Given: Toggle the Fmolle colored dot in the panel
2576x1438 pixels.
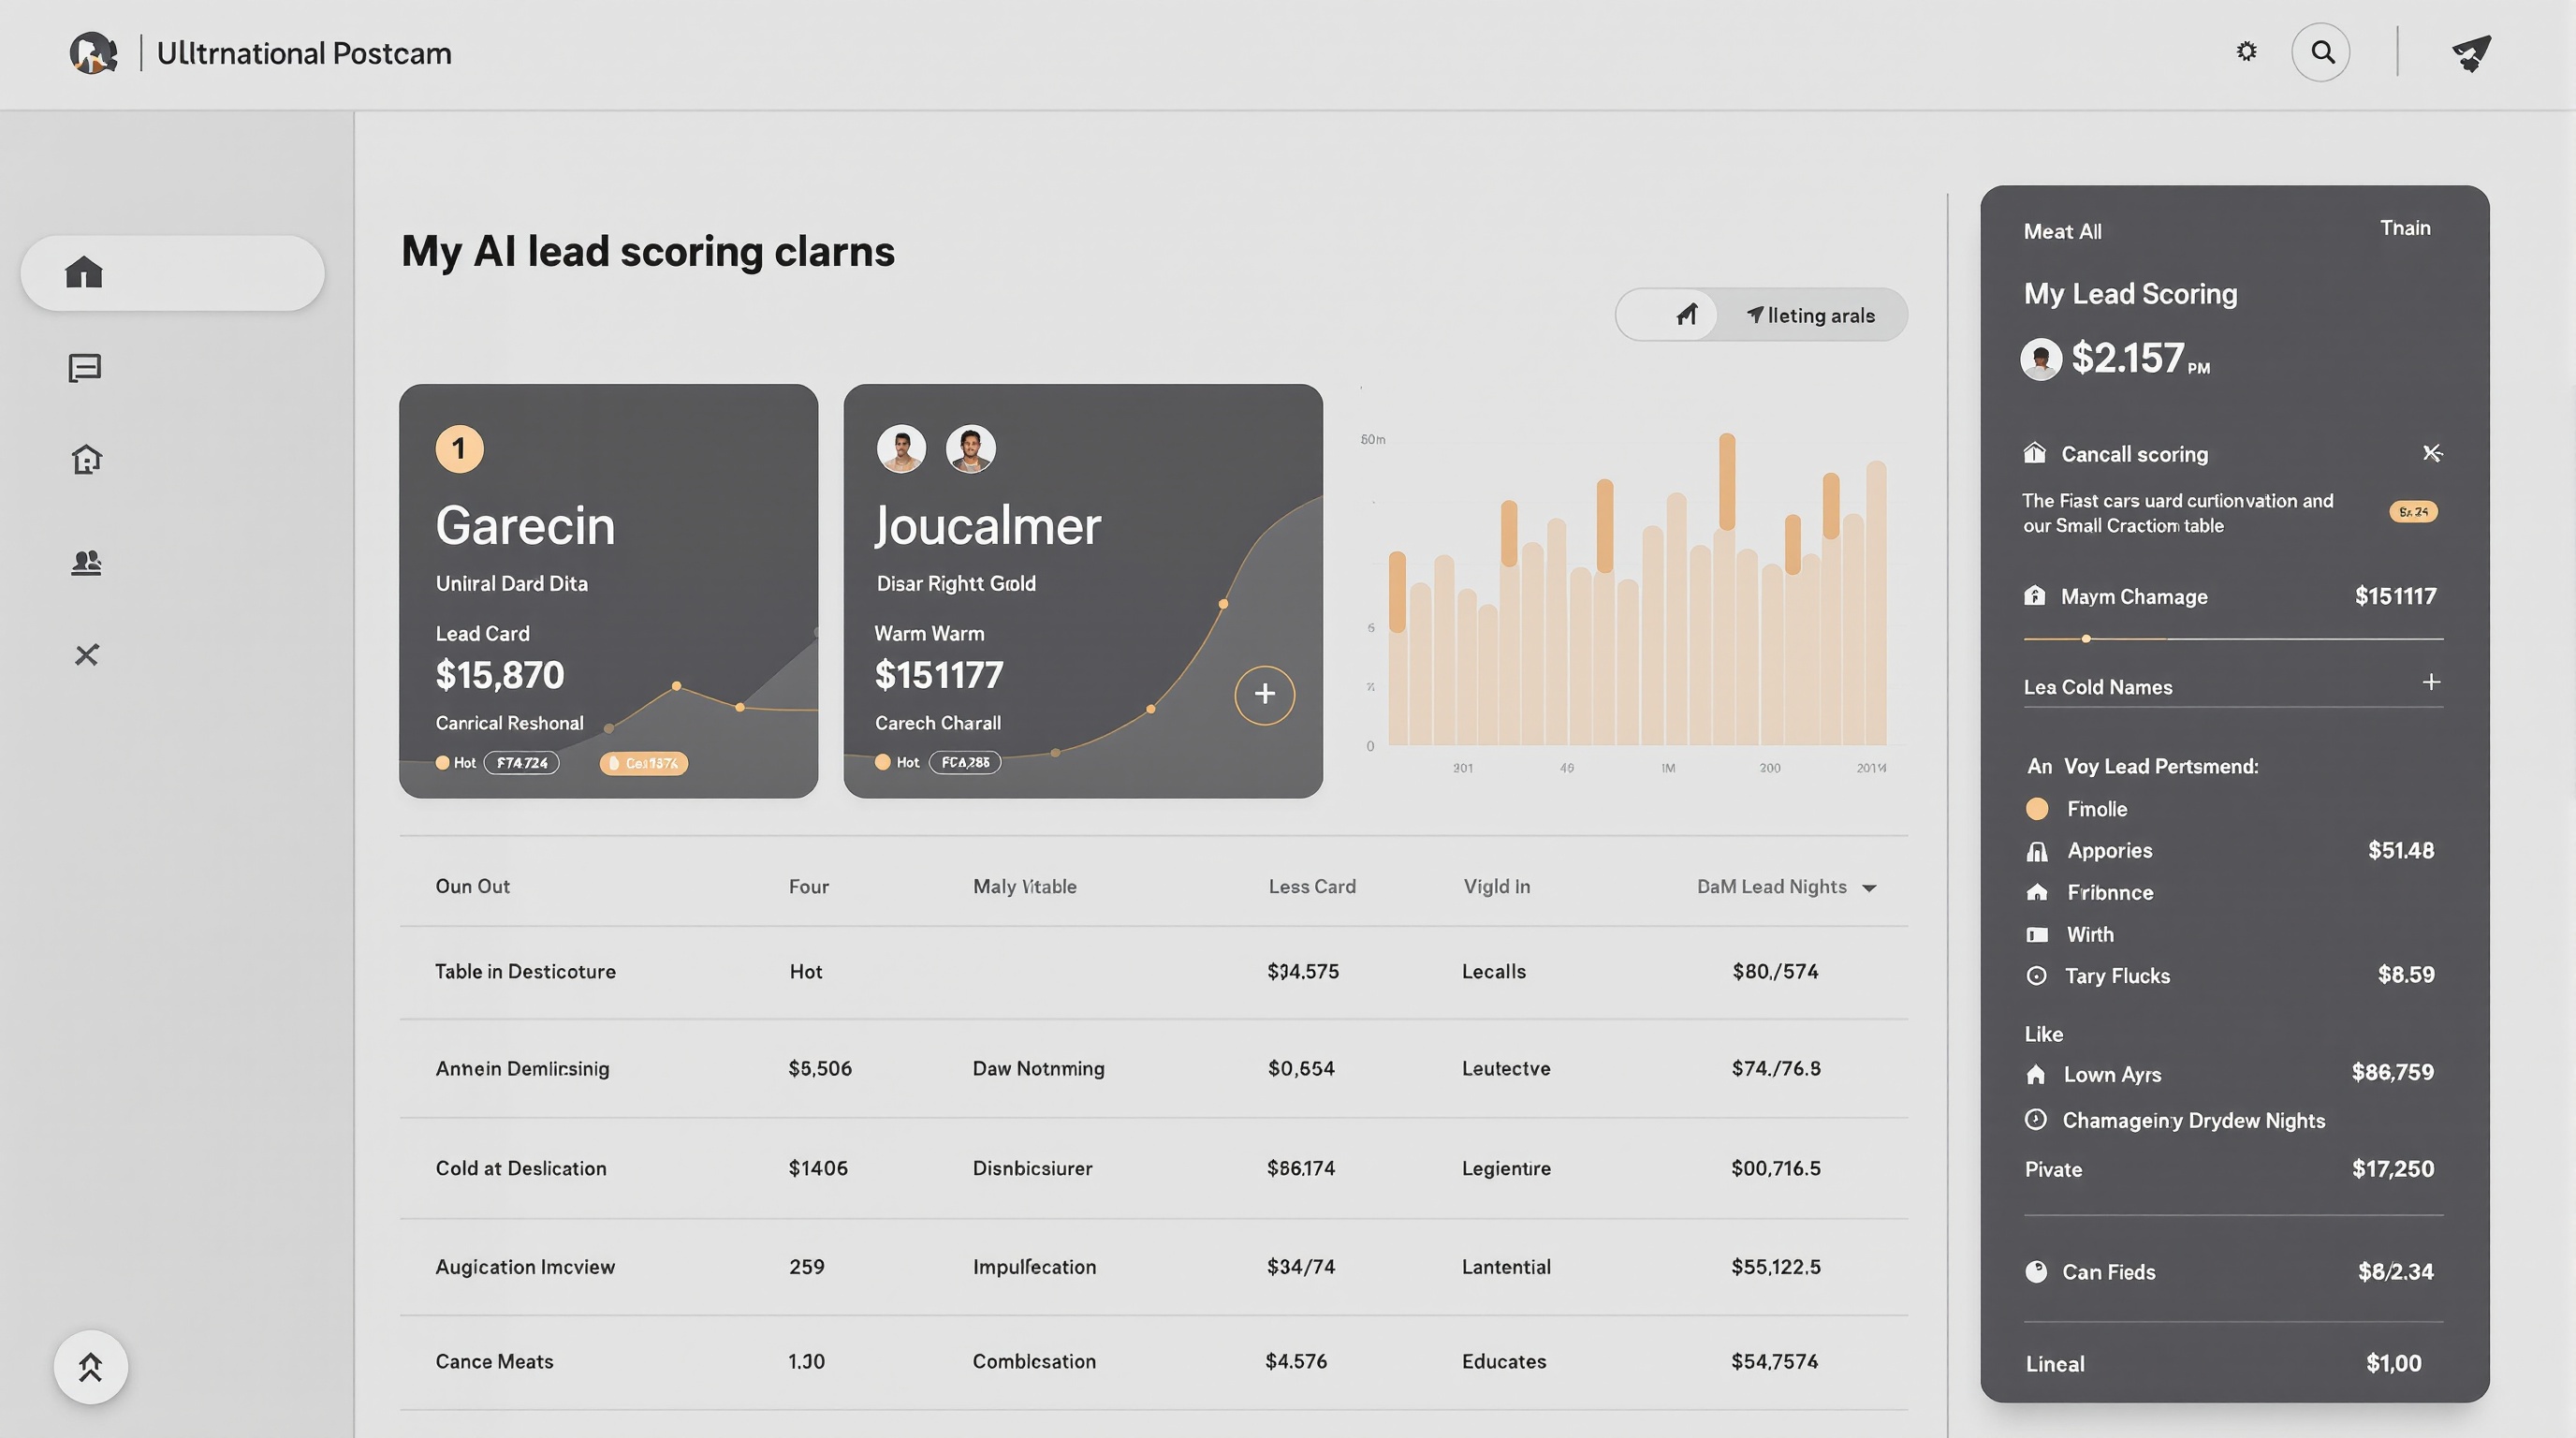Looking at the screenshot, I should coord(2037,809).
